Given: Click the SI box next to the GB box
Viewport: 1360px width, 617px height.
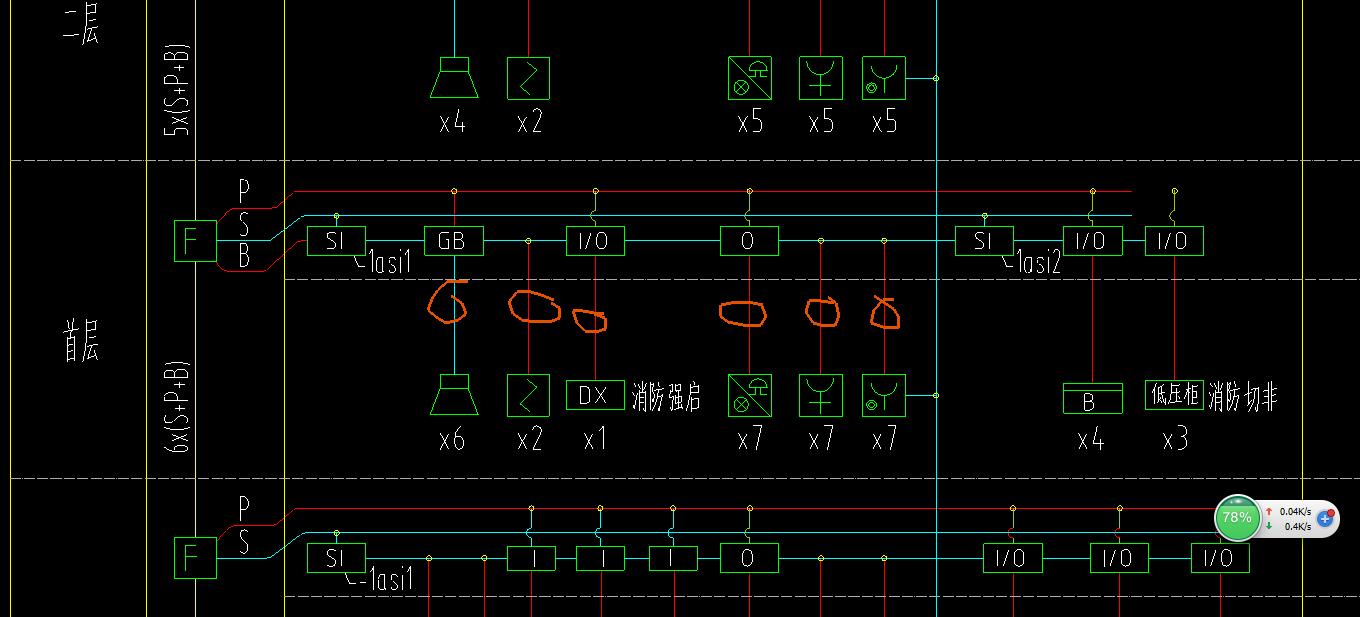Looking at the screenshot, I should click(x=336, y=241).
